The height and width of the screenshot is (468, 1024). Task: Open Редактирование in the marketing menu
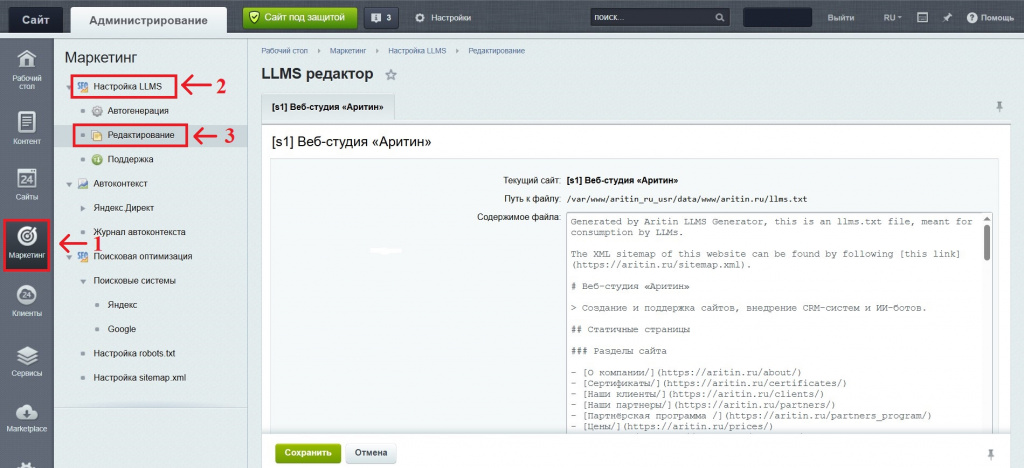[x=141, y=135]
